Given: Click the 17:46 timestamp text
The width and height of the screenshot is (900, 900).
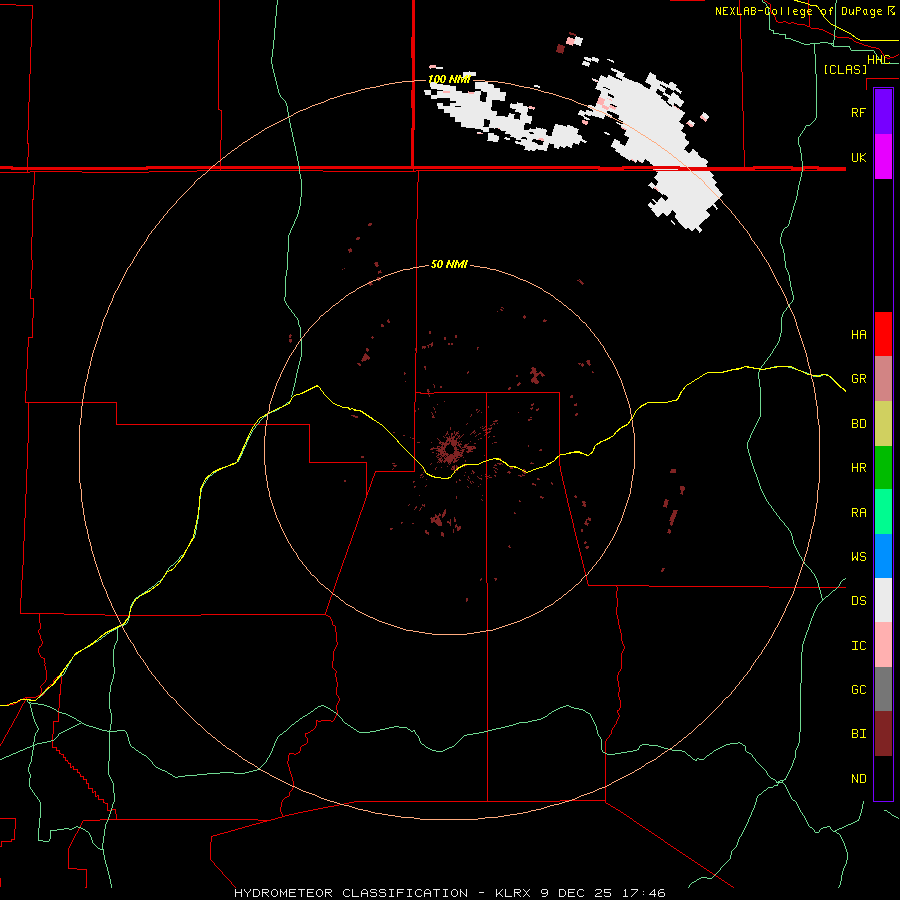Looking at the screenshot, I should click(x=644, y=893).
